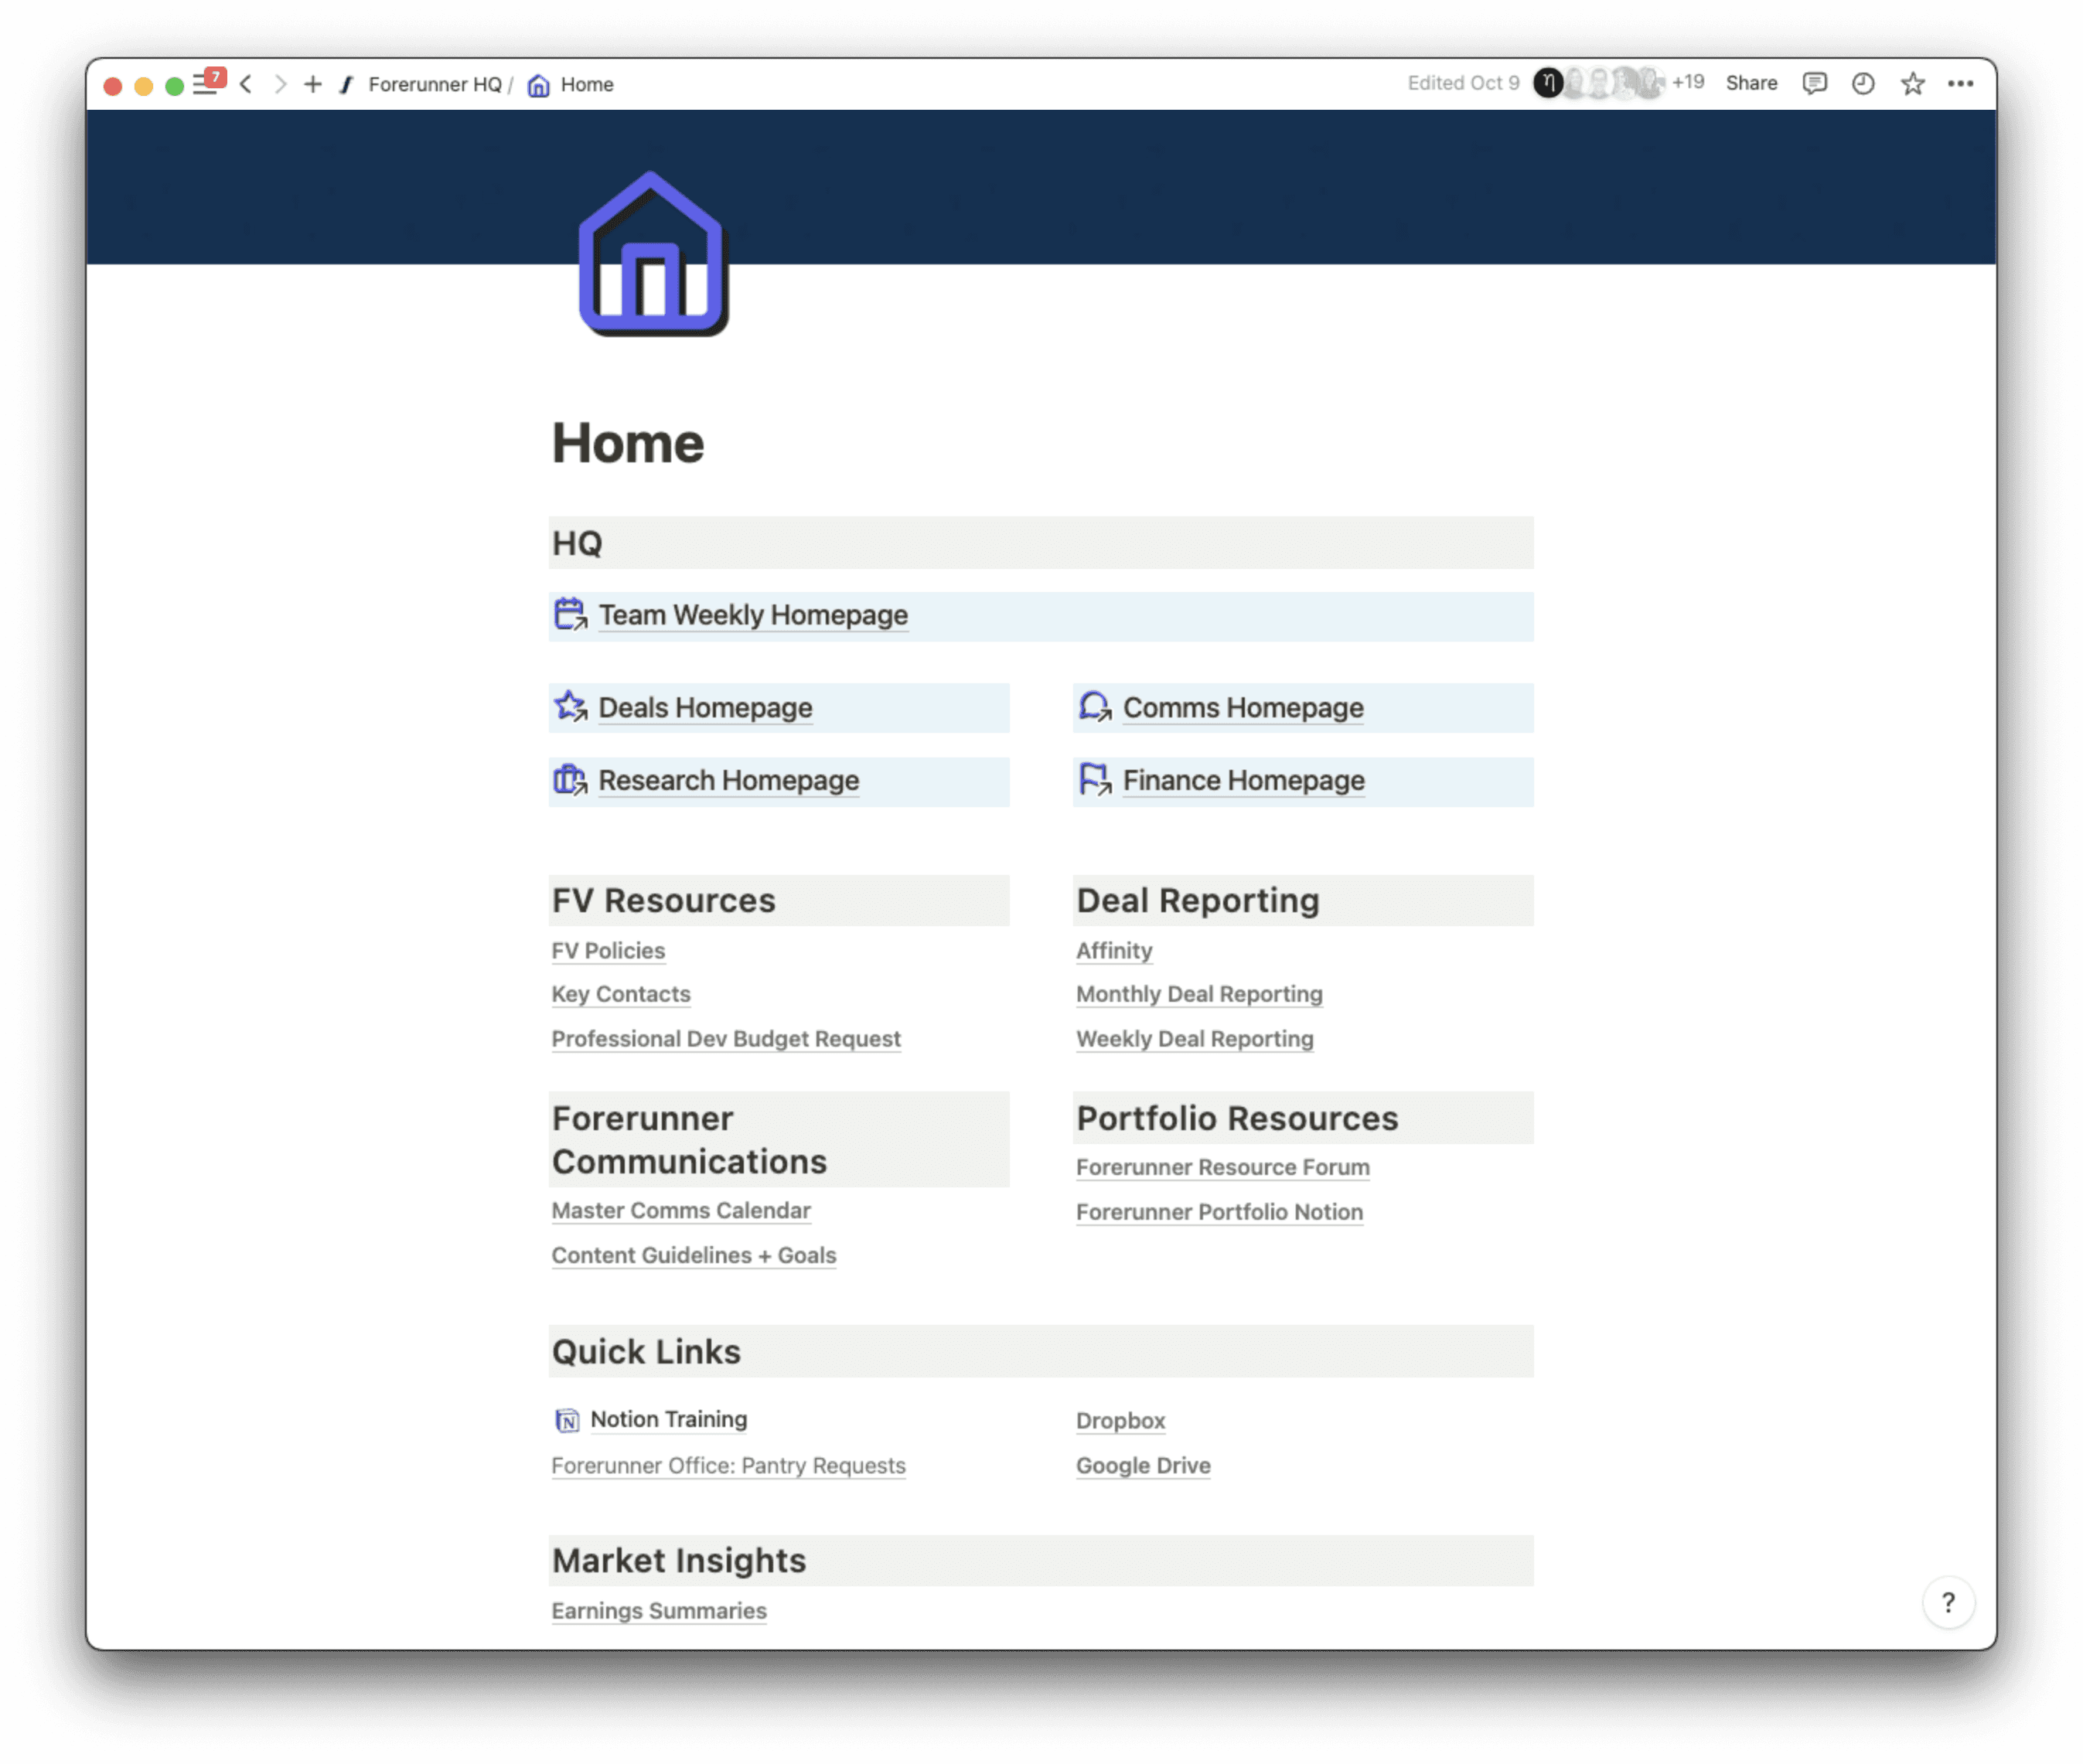The image size is (2083, 1764).
Task: Open Team Weekly Homepage link
Action: pyautogui.click(x=752, y=615)
